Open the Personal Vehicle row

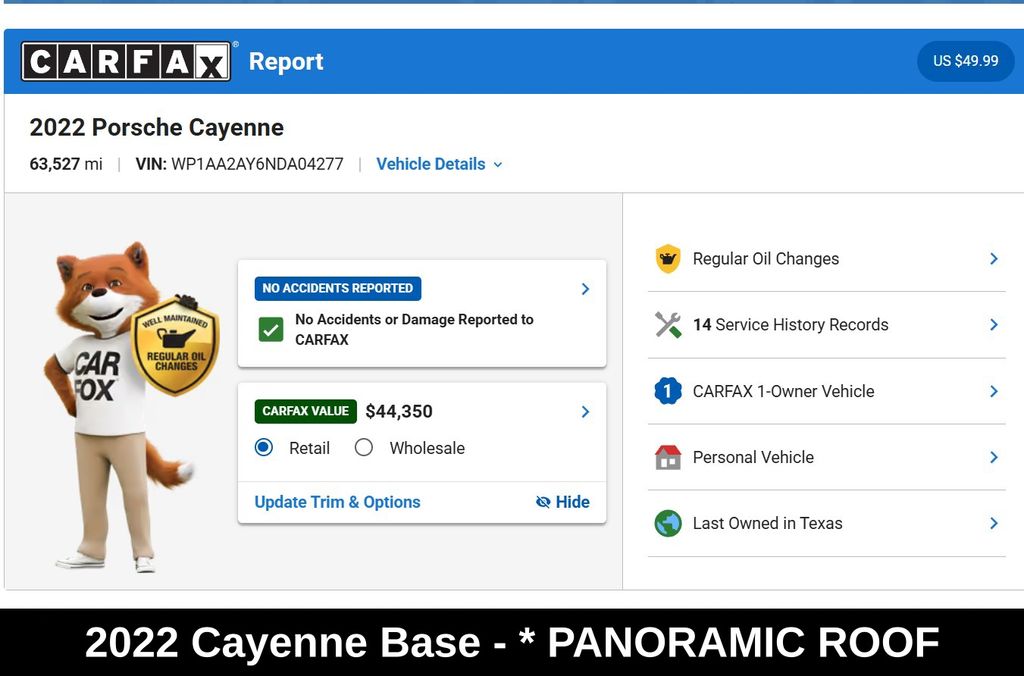tap(826, 457)
